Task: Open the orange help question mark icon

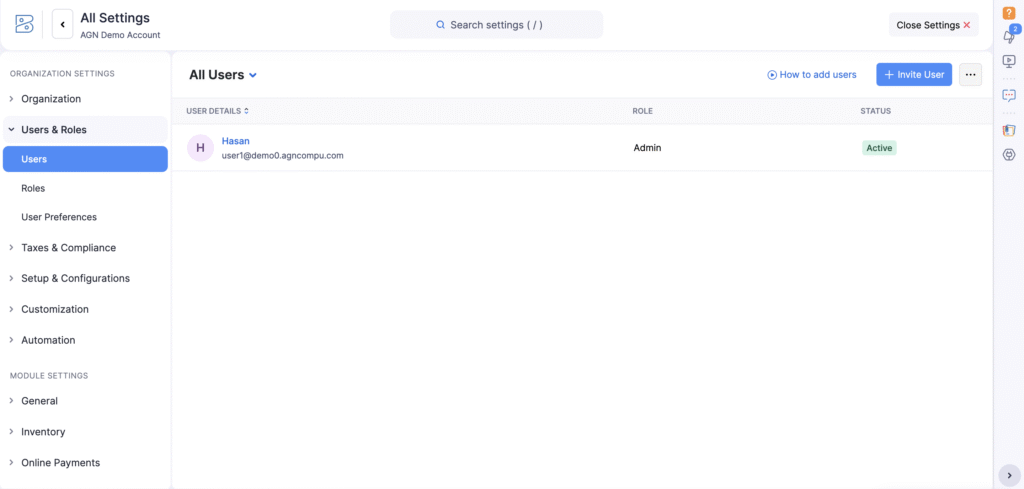Action: [x=1009, y=12]
